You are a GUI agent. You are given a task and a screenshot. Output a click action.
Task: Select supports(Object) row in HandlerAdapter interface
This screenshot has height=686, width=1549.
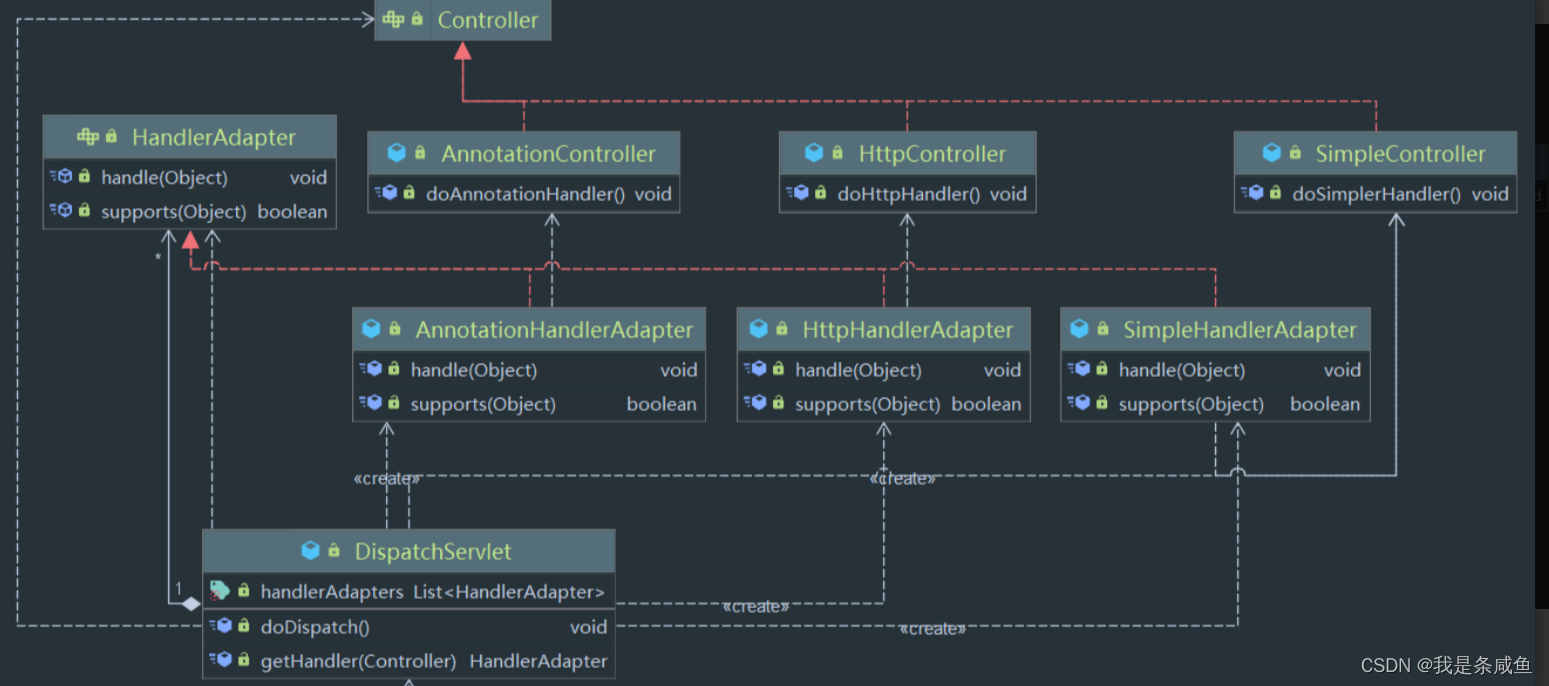[190, 211]
